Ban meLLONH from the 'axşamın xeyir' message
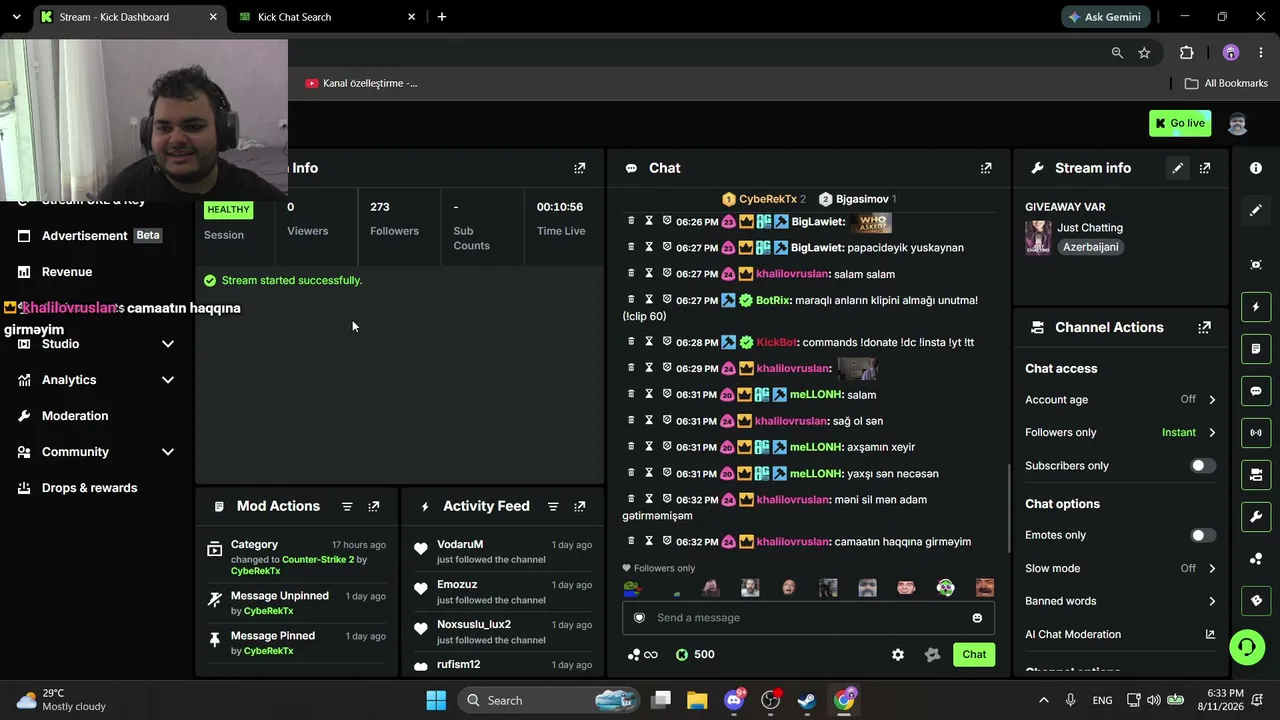Viewport: 1280px width, 720px height. (x=667, y=446)
